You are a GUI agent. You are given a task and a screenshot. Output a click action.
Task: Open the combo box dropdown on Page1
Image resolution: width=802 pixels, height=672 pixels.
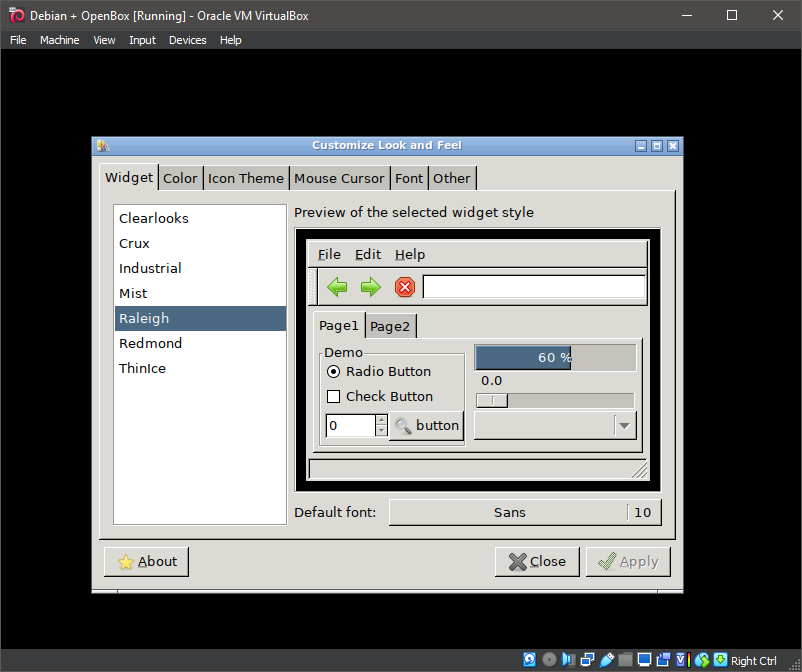tap(624, 426)
